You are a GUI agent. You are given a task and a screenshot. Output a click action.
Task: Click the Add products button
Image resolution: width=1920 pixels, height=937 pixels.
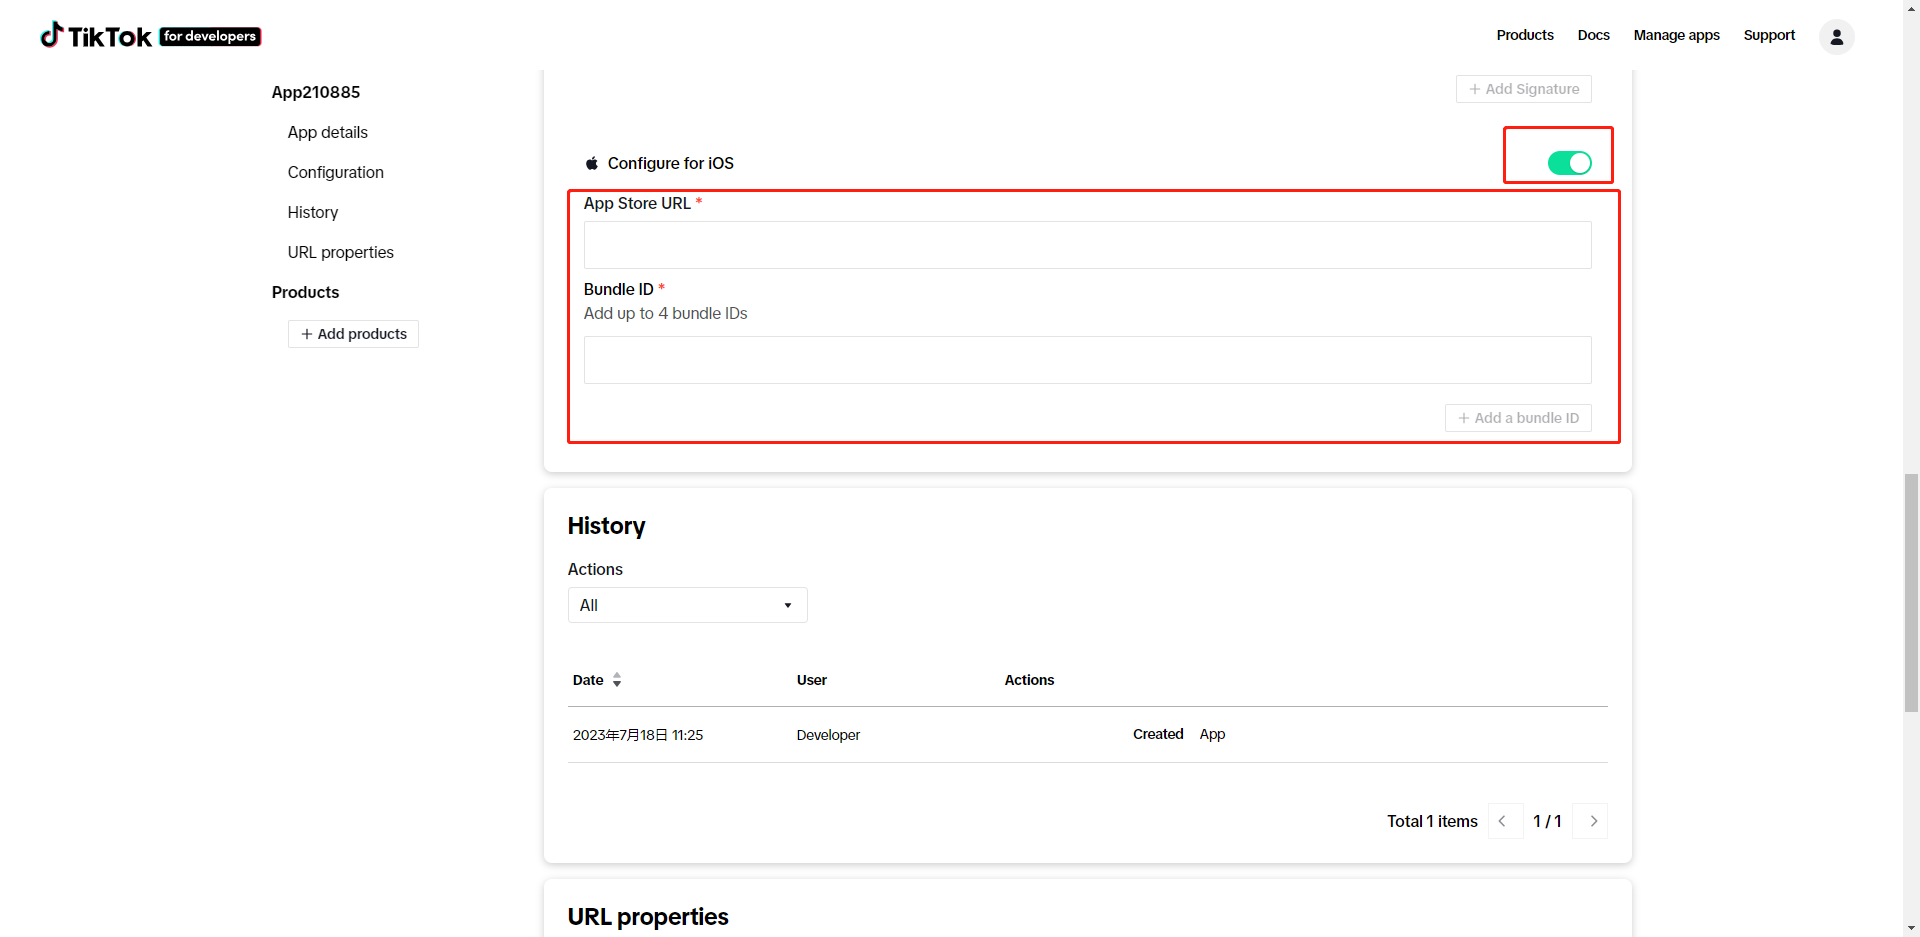pos(353,334)
